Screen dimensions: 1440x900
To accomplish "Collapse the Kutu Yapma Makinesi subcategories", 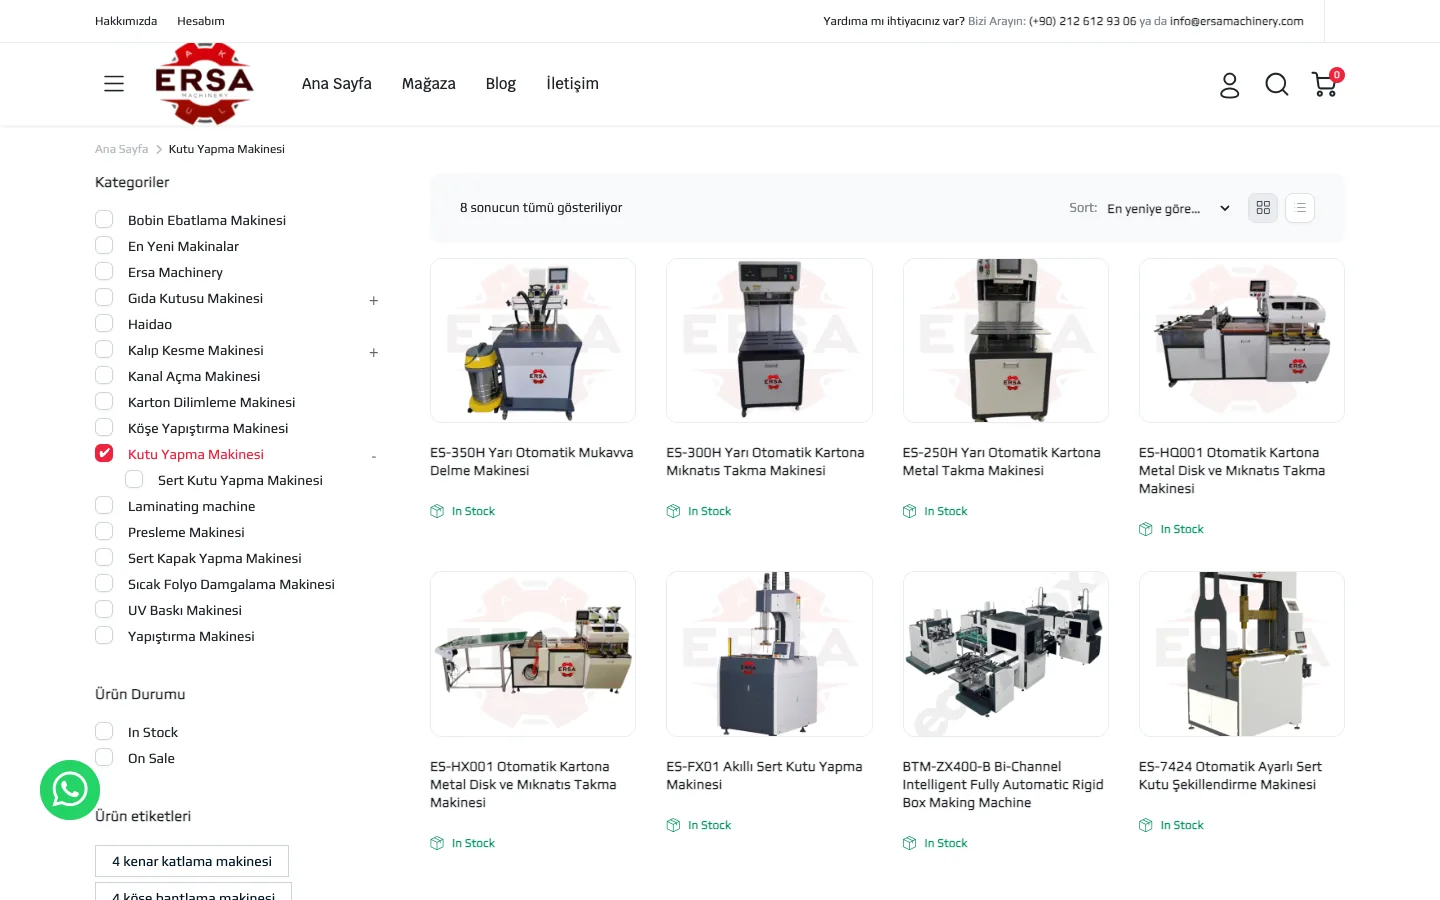I will pyautogui.click(x=374, y=456).
